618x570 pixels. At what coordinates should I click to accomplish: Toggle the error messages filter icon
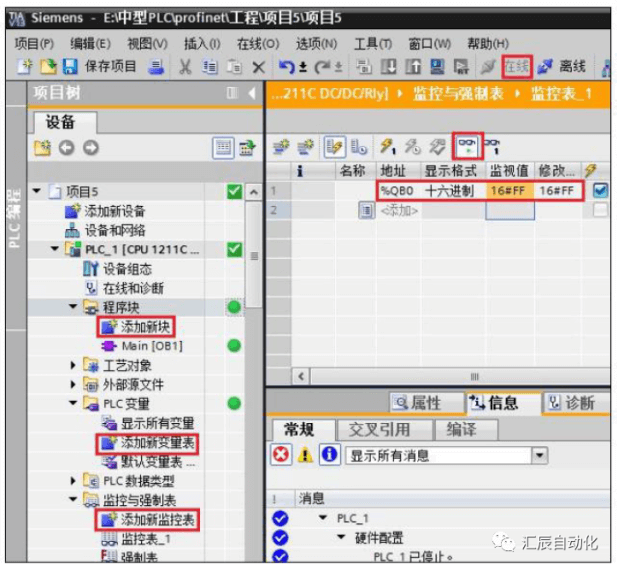pos(281,455)
